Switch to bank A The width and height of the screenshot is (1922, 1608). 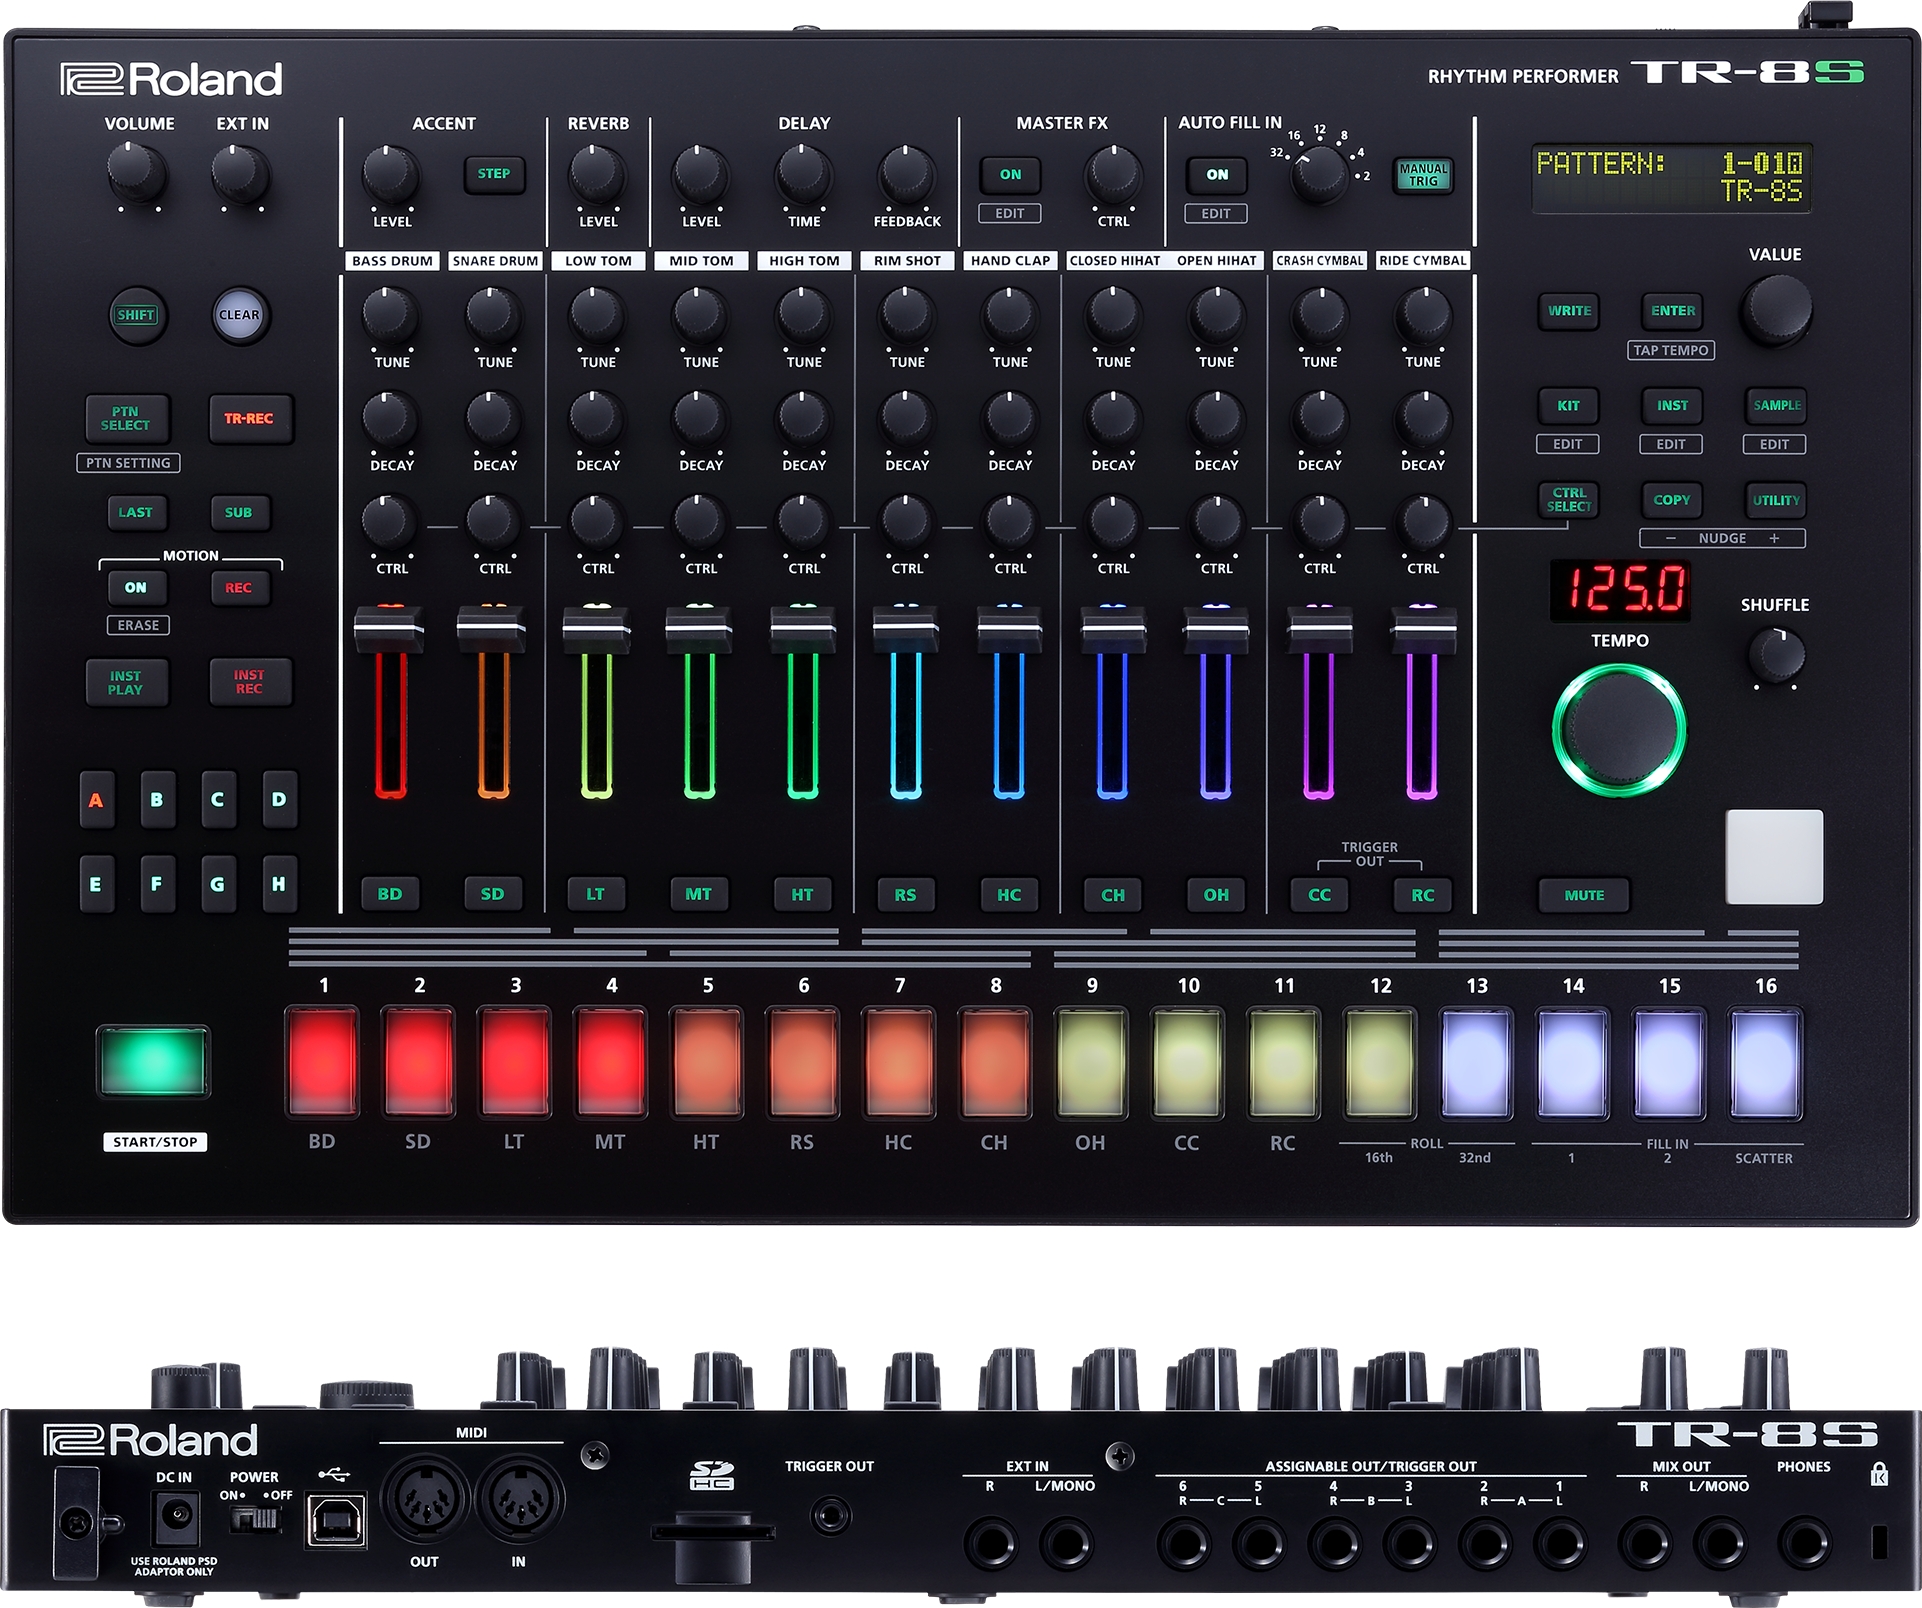(97, 800)
